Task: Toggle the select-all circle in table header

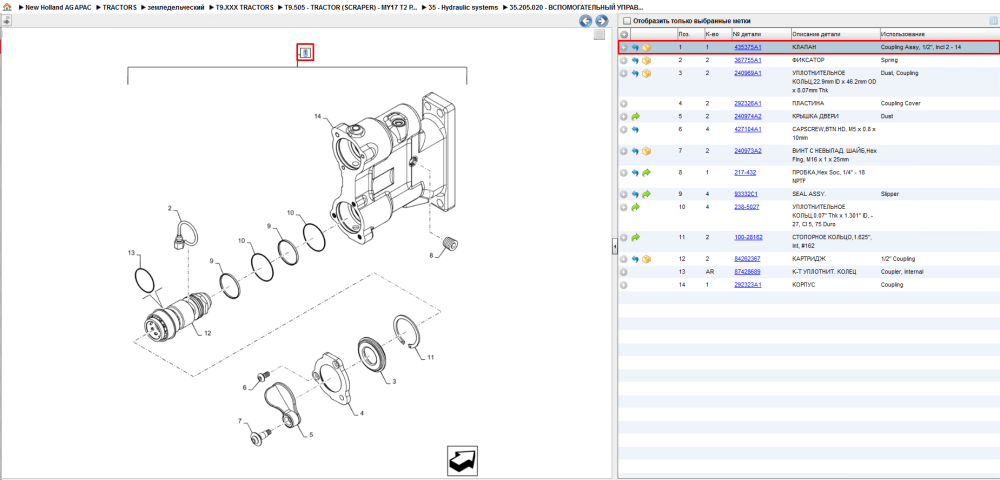Action: point(624,34)
